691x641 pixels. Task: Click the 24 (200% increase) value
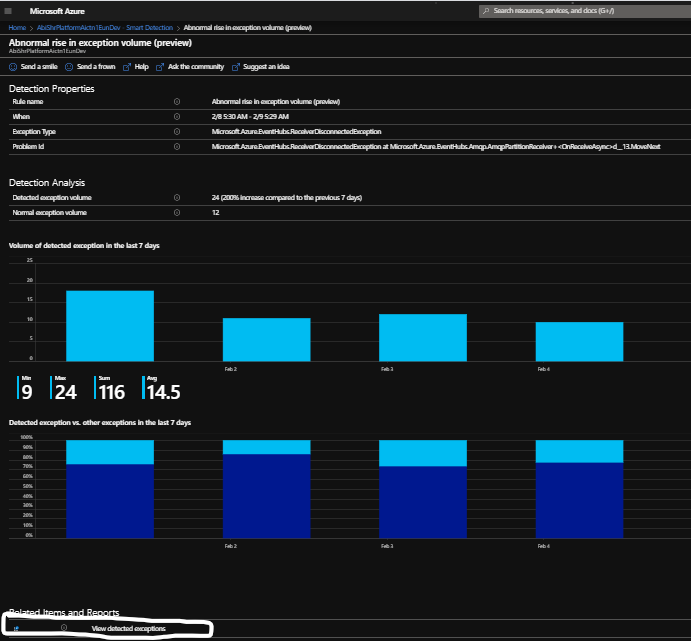click(287, 198)
